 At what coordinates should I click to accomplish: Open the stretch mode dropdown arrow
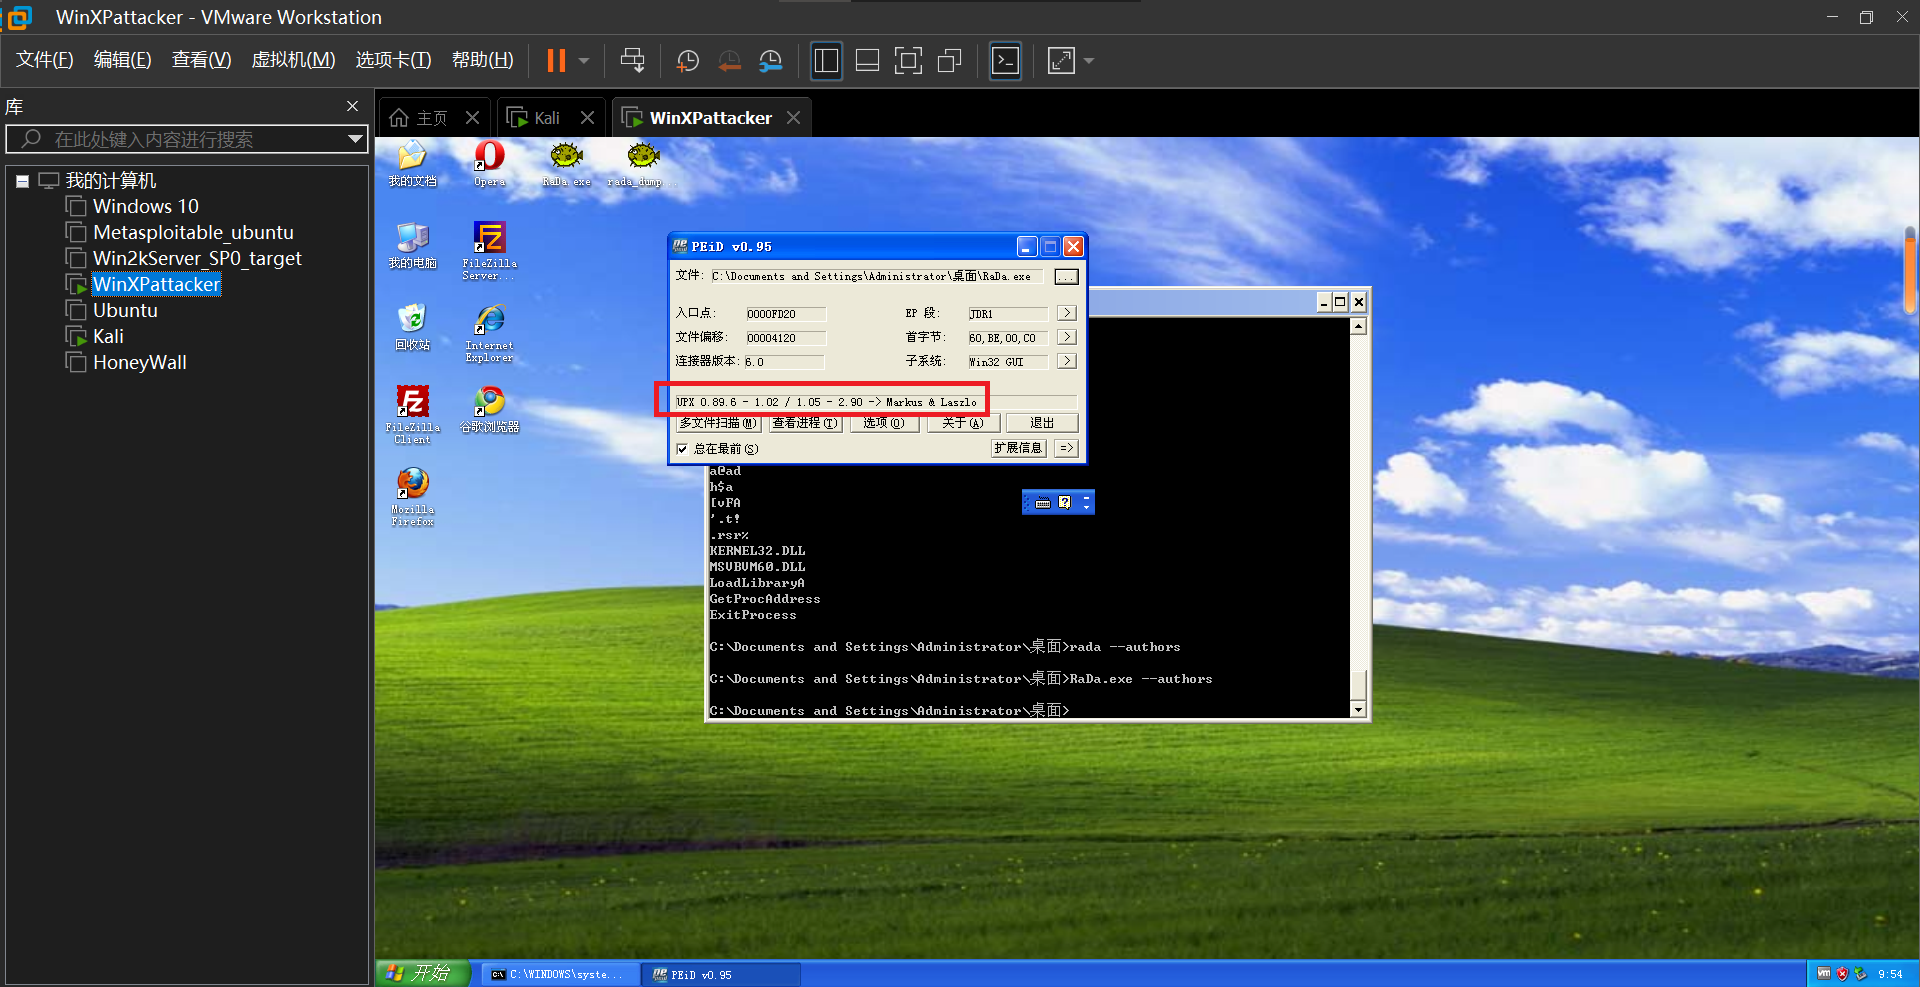[1089, 61]
